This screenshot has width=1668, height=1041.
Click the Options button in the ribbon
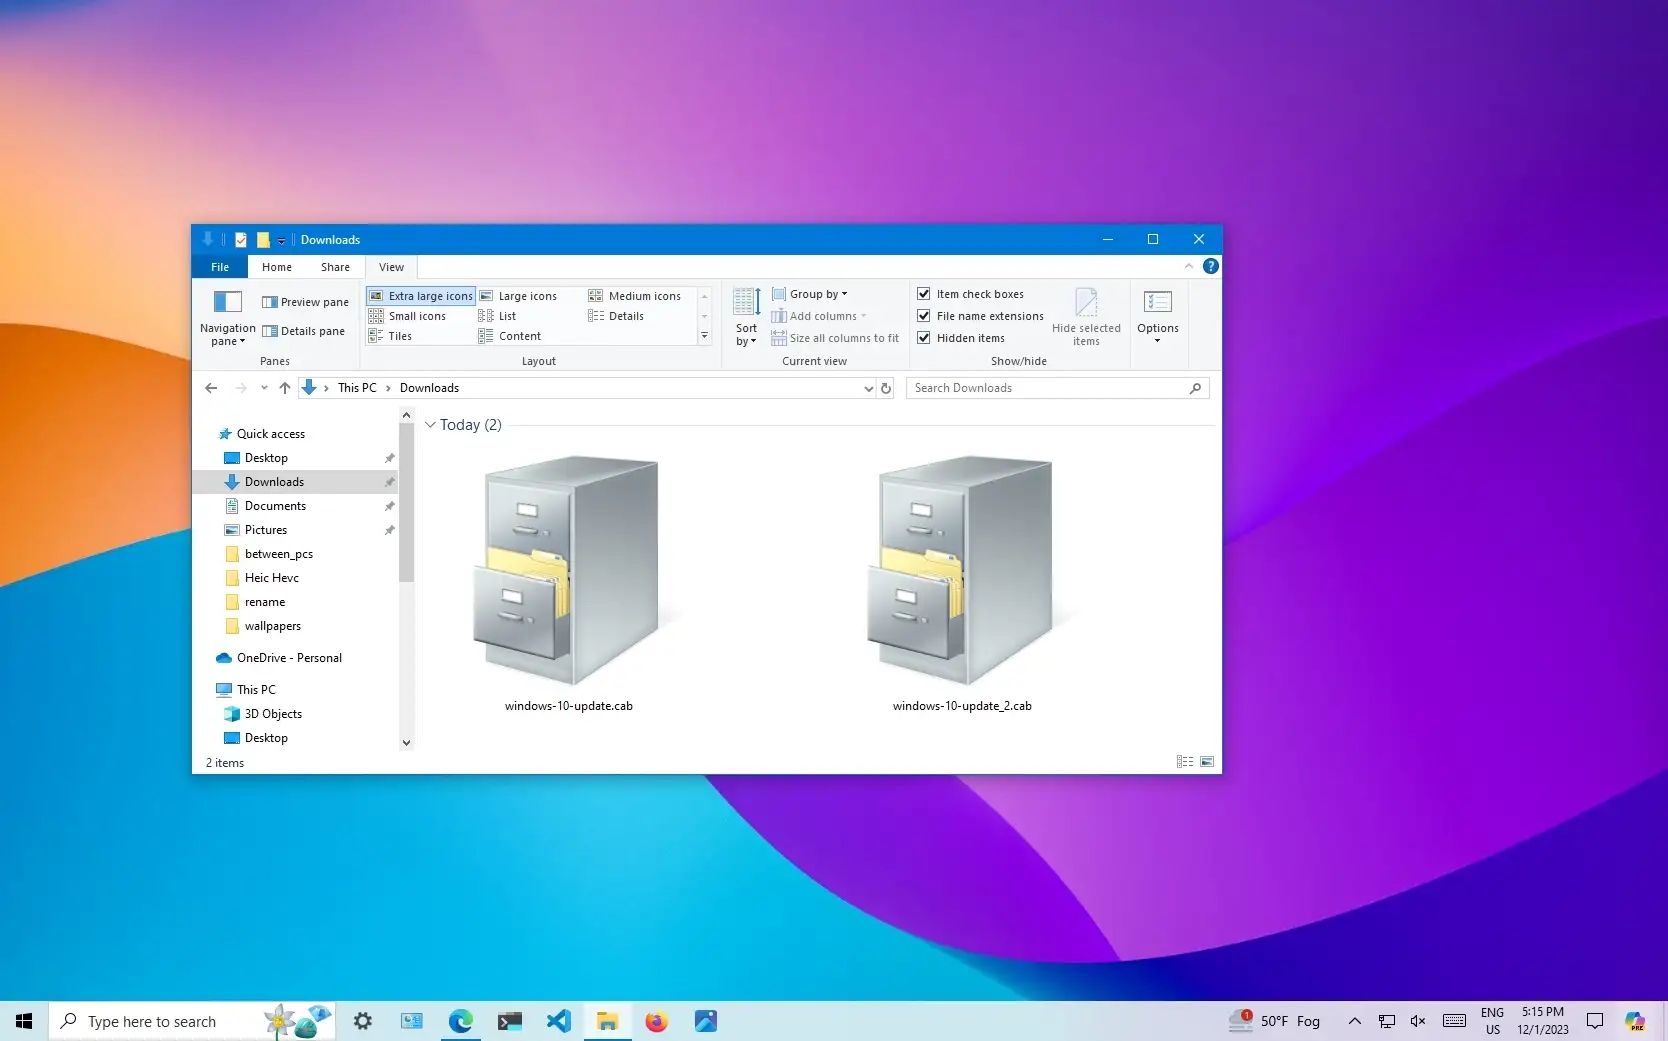1157,316
